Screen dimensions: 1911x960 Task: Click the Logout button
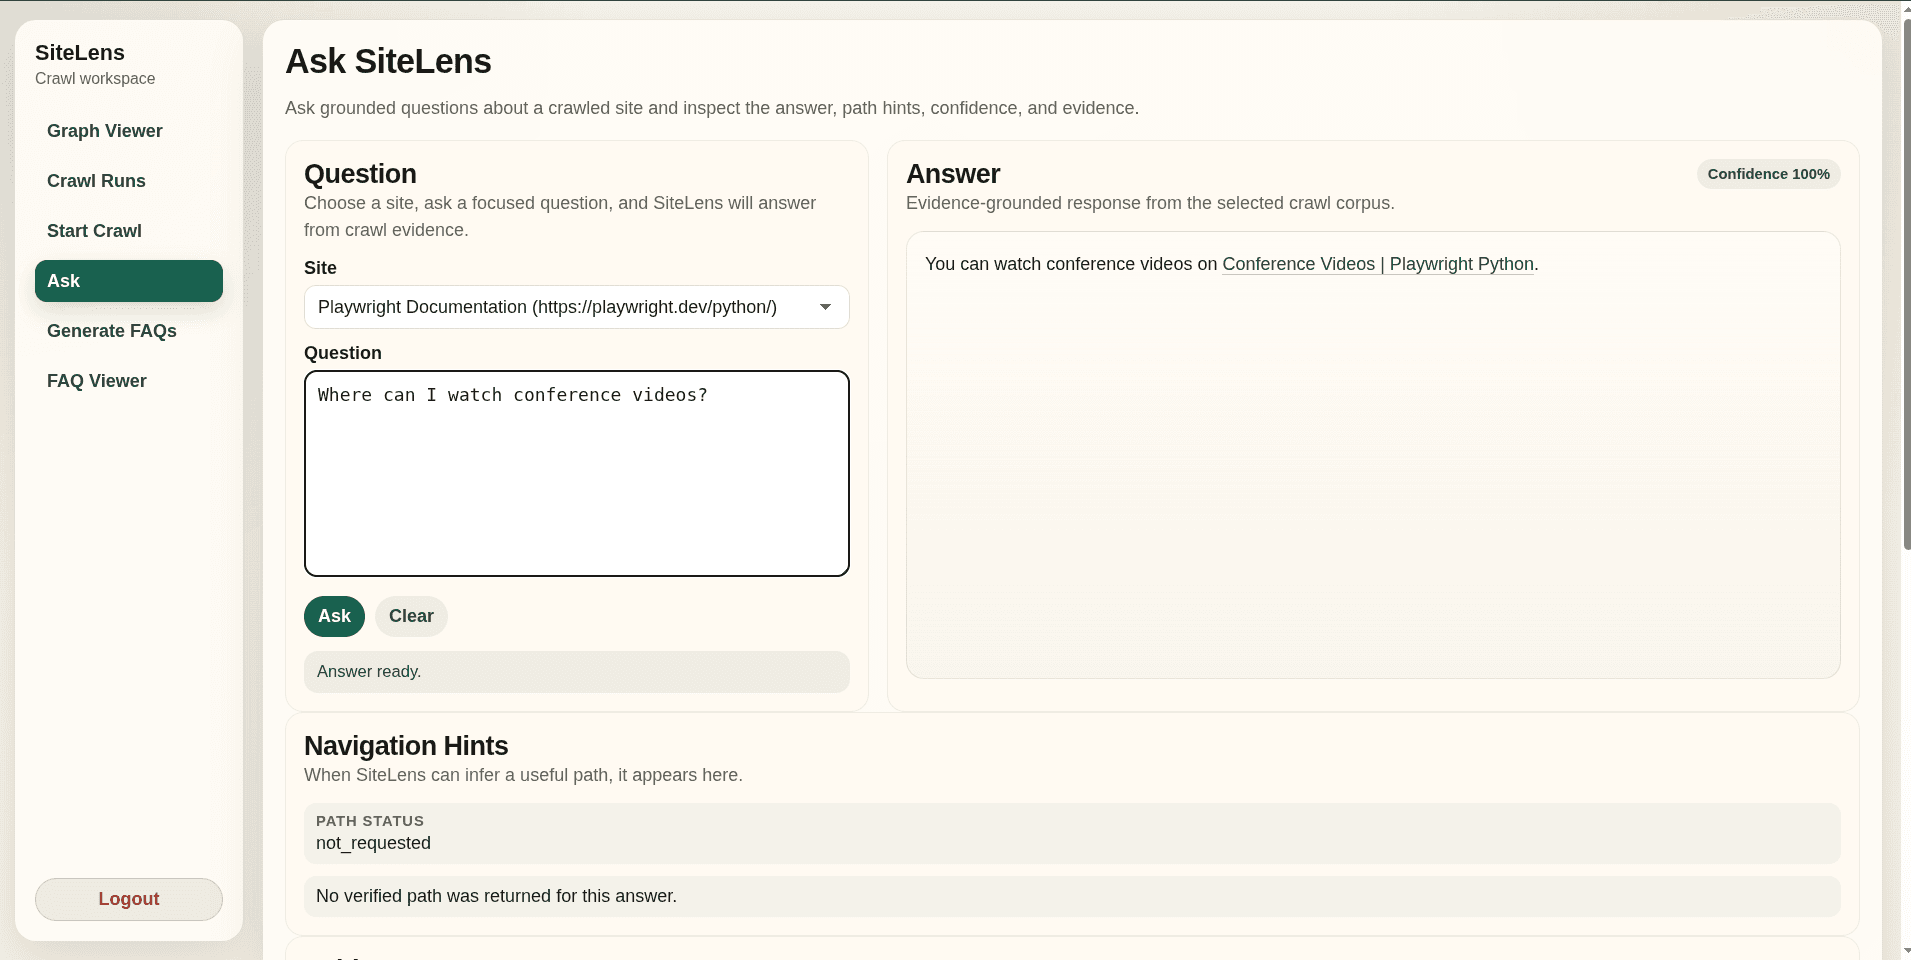click(128, 899)
